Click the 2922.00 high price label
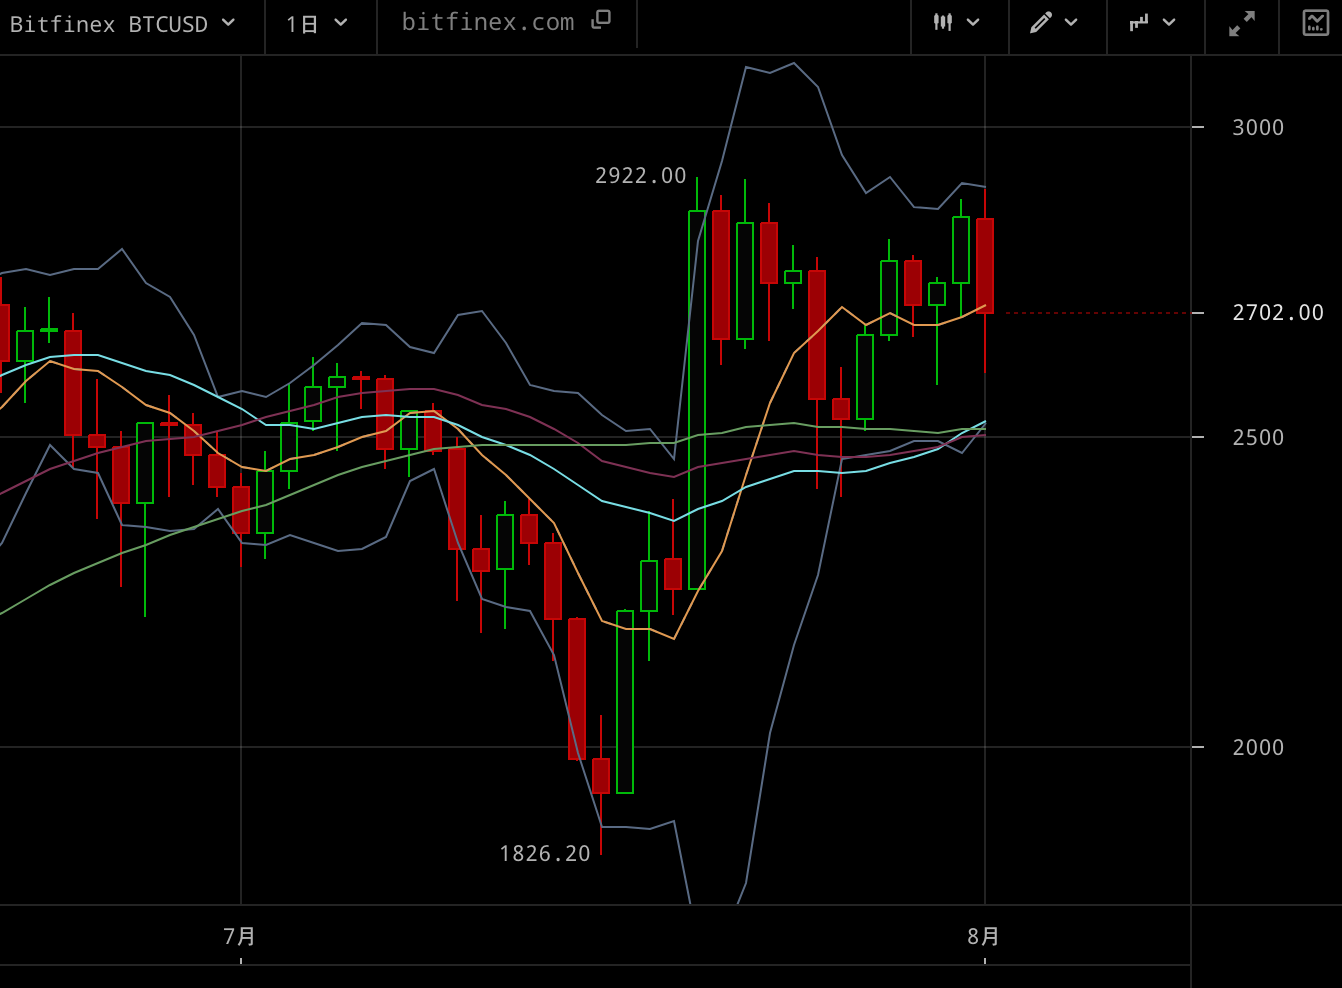 641,176
